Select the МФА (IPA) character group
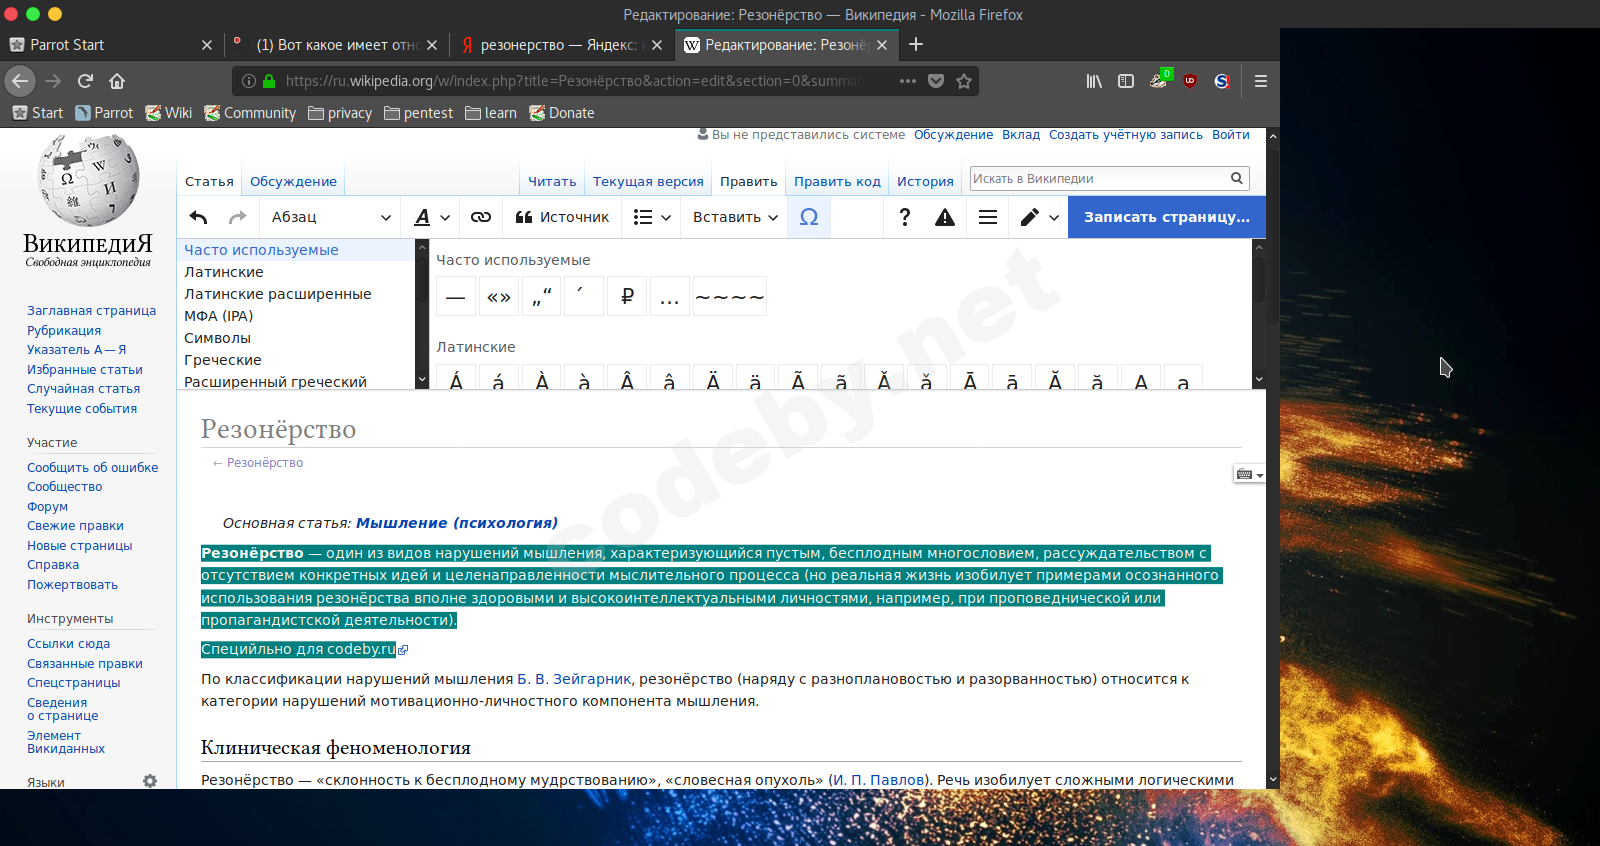The height and width of the screenshot is (846, 1600). [x=296, y=316]
